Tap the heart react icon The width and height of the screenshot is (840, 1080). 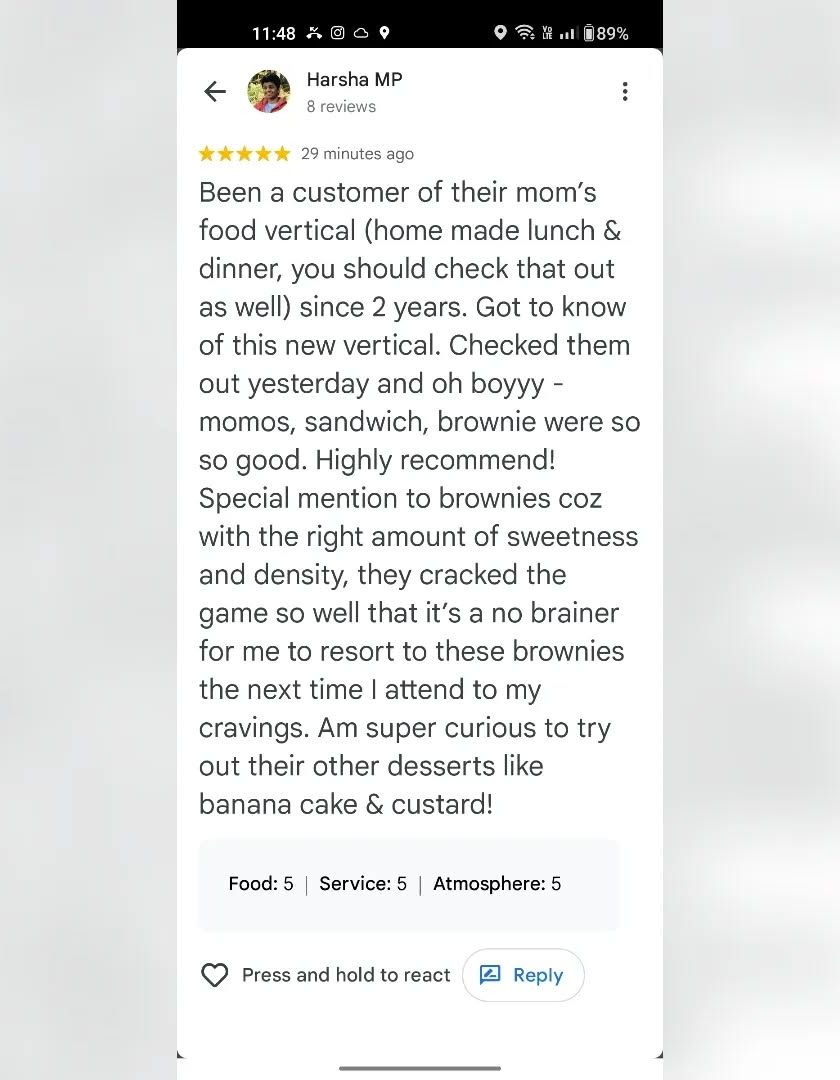point(215,975)
